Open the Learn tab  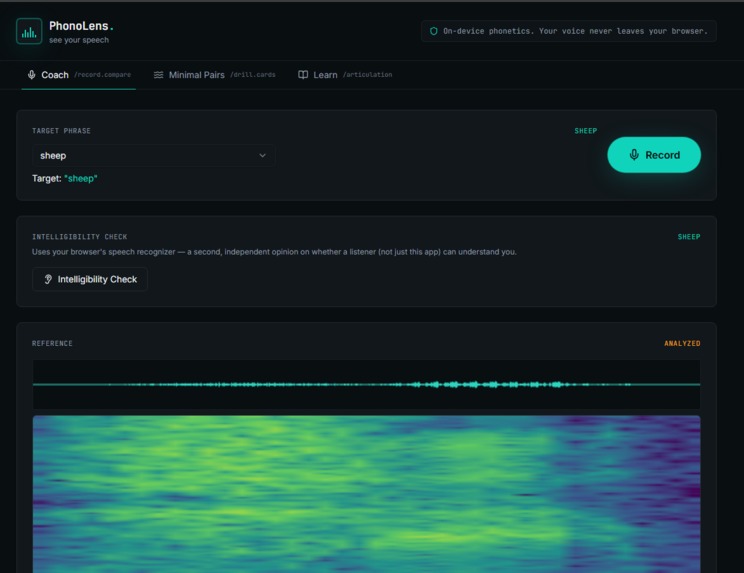[345, 75]
